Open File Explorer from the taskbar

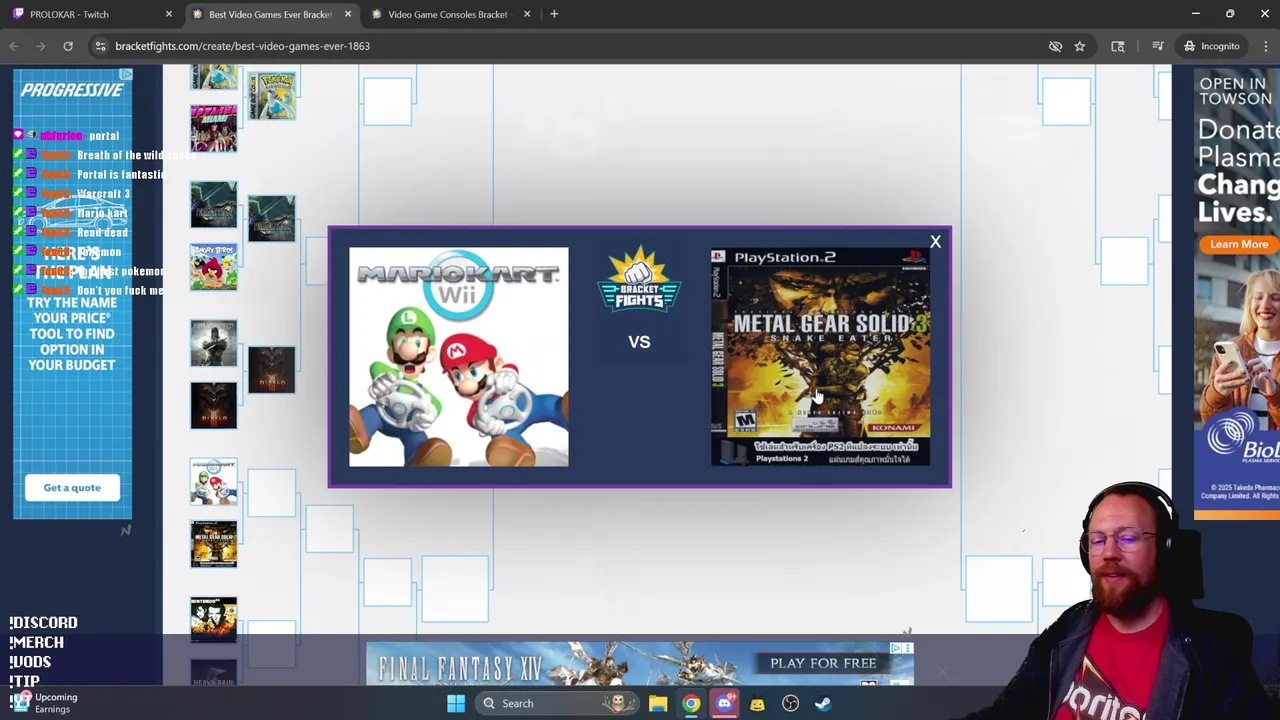click(658, 703)
